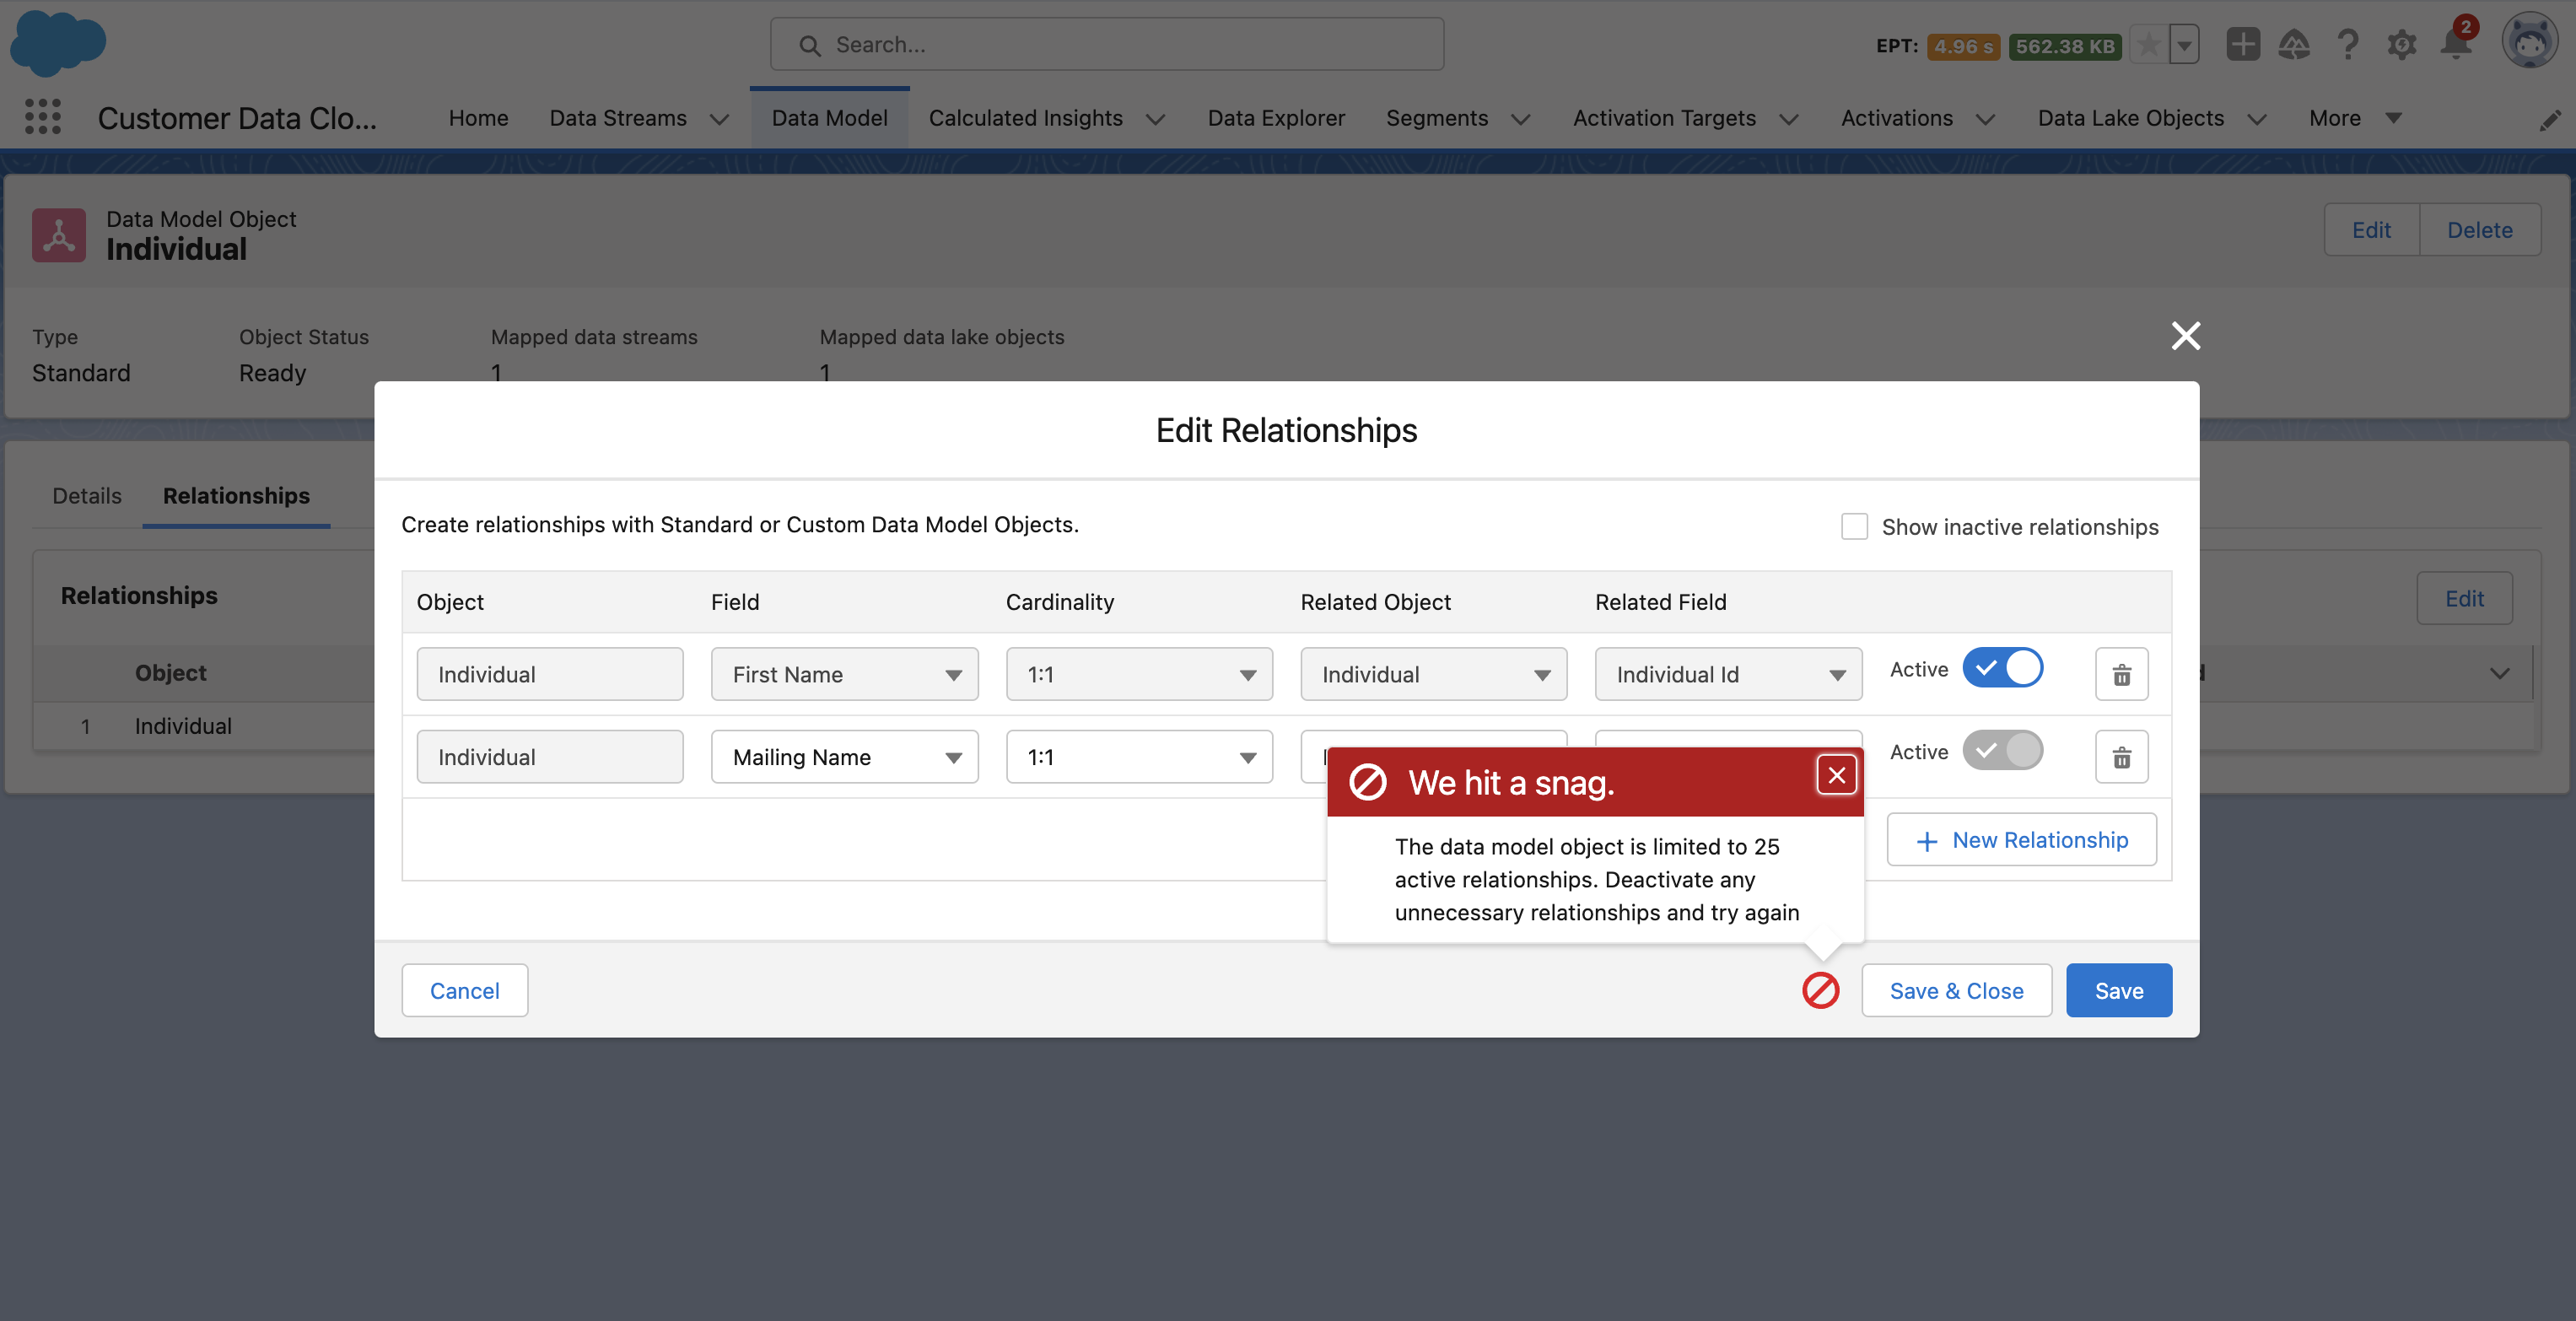Delete the First Name relationship row
2576x1321 pixels.
click(2122, 675)
